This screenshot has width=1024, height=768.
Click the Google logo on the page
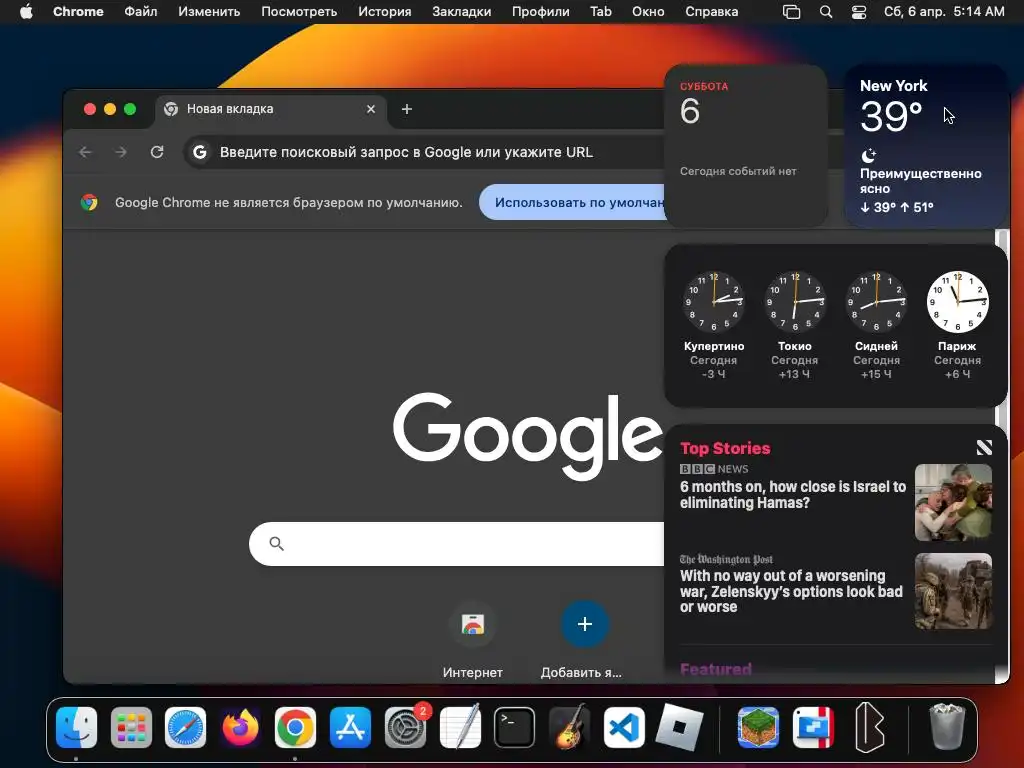tap(528, 436)
